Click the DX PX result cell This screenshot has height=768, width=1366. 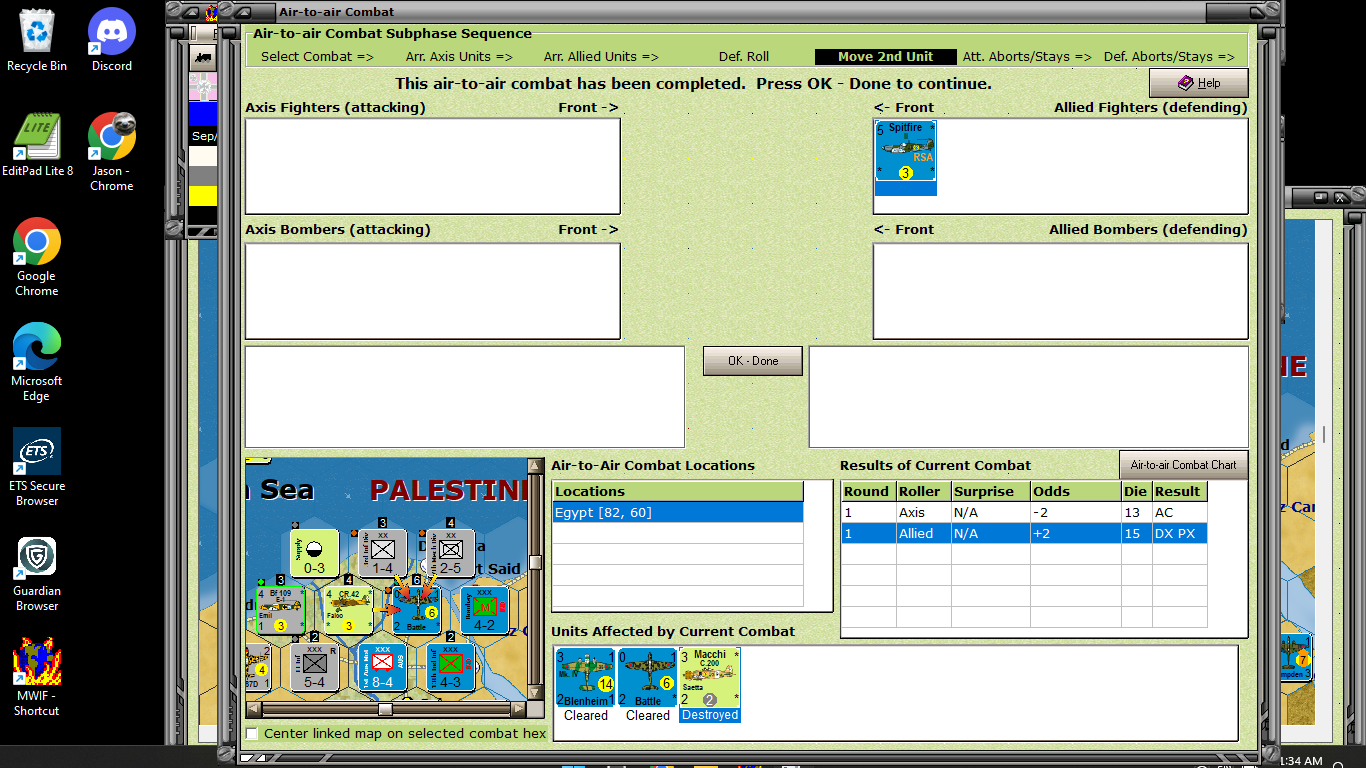1179,533
